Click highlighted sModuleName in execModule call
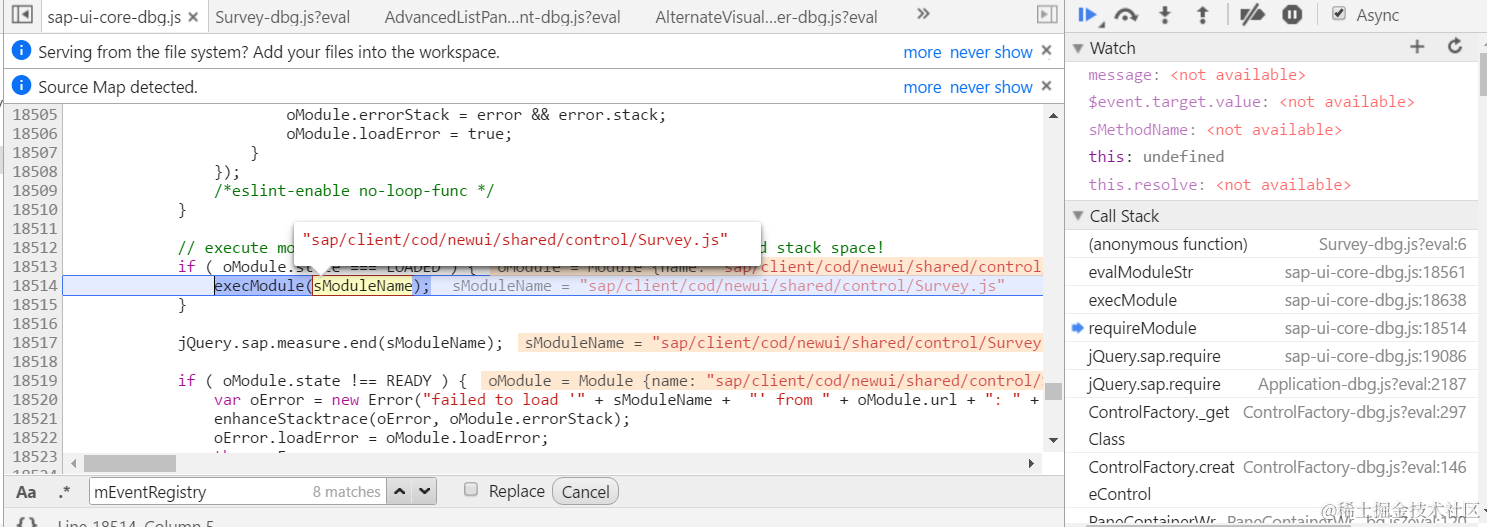The image size is (1487, 527). tap(363, 286)
